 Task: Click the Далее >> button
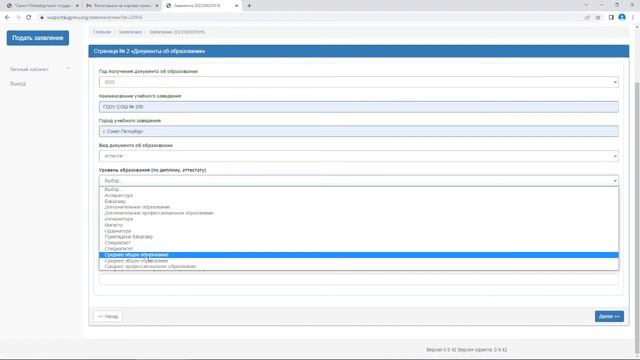(x=609, y=316)
